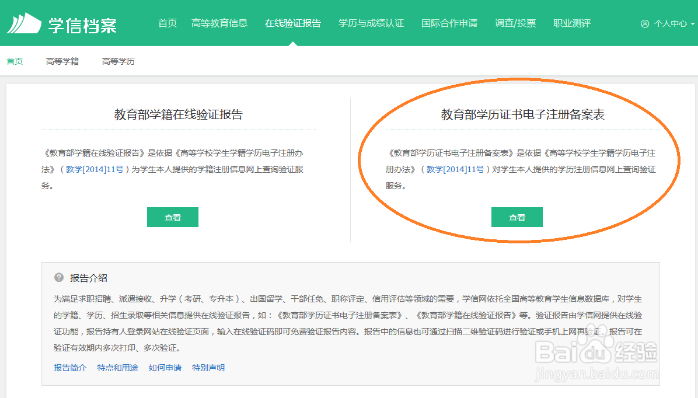The image size is (698, 398).
Task: Open the 高等教育信息 menu
Action: tap(219, 23)
